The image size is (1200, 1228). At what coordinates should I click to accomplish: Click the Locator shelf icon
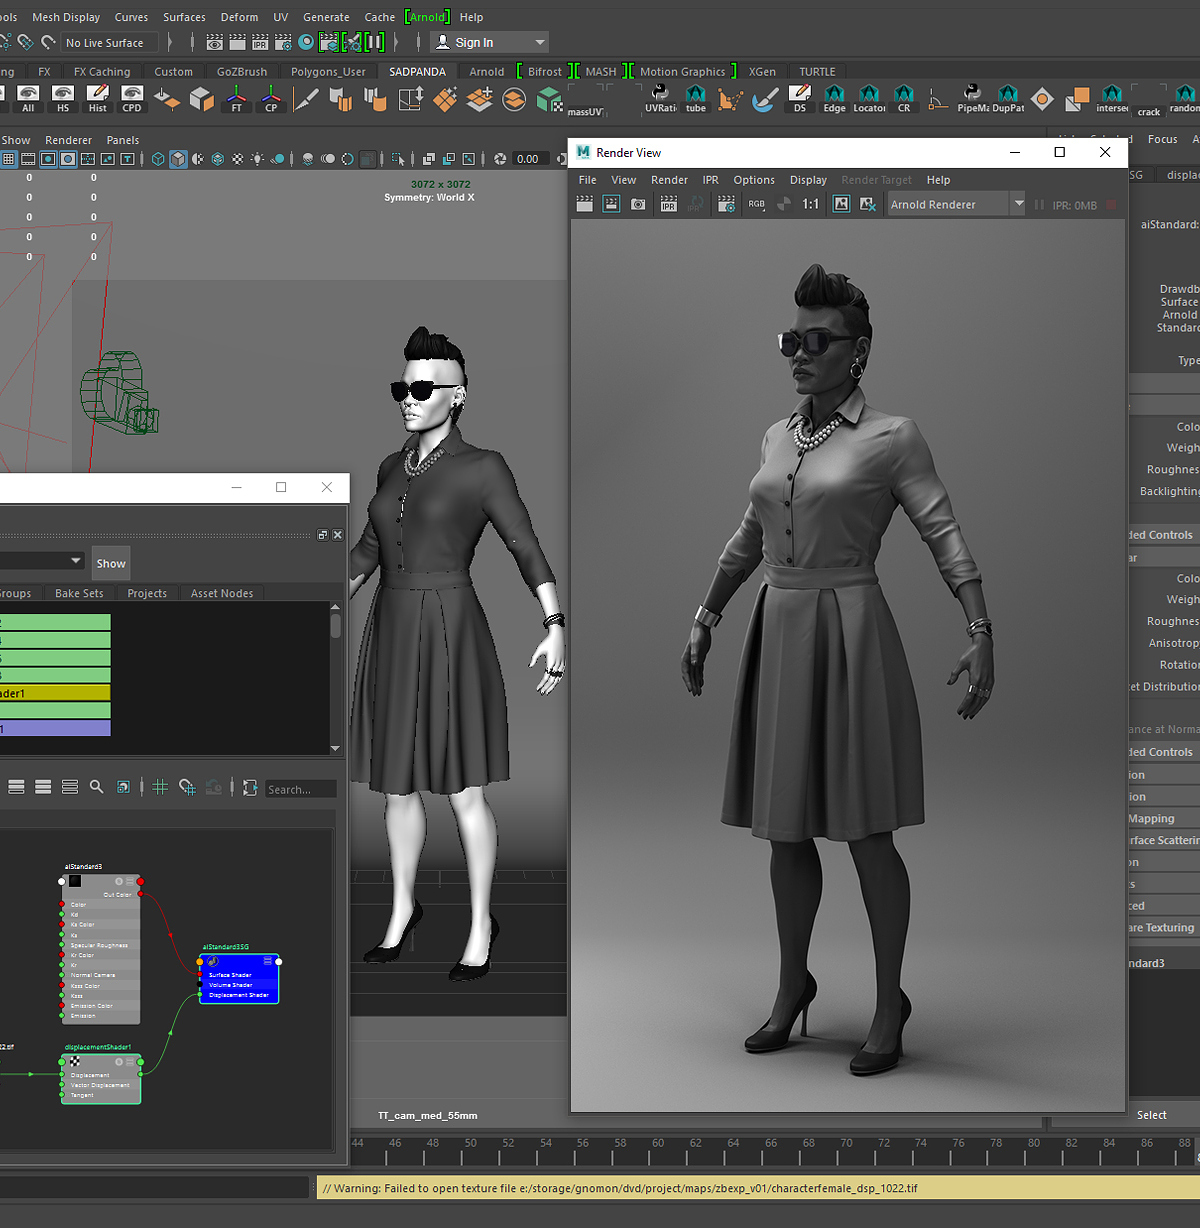point(869,99)
